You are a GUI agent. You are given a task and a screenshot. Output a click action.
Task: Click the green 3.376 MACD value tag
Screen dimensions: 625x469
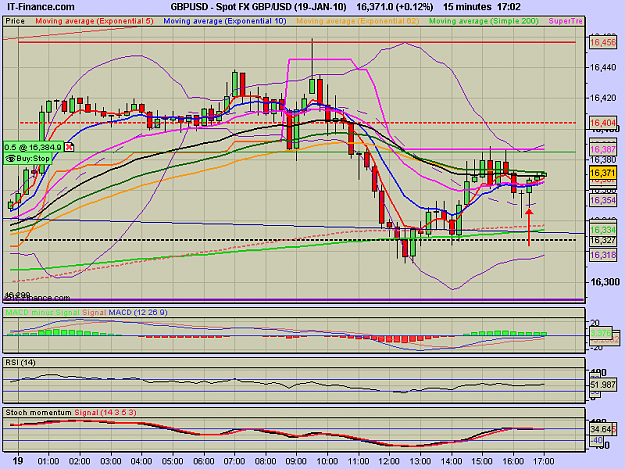tap(601, 333)
